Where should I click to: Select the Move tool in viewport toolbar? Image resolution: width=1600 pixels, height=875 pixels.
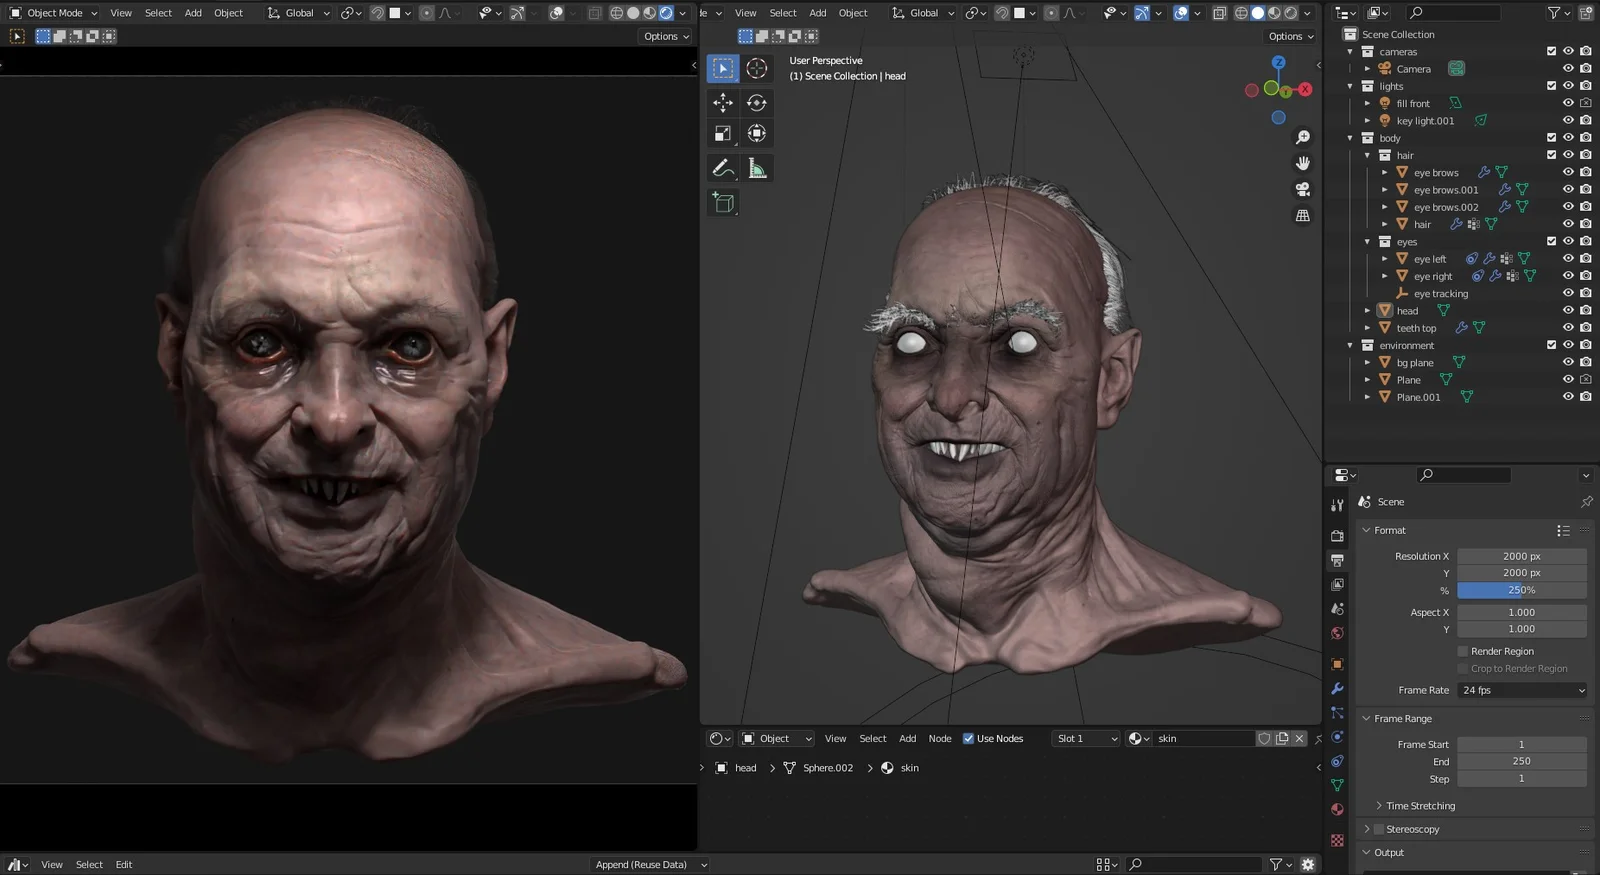(722, 102)
